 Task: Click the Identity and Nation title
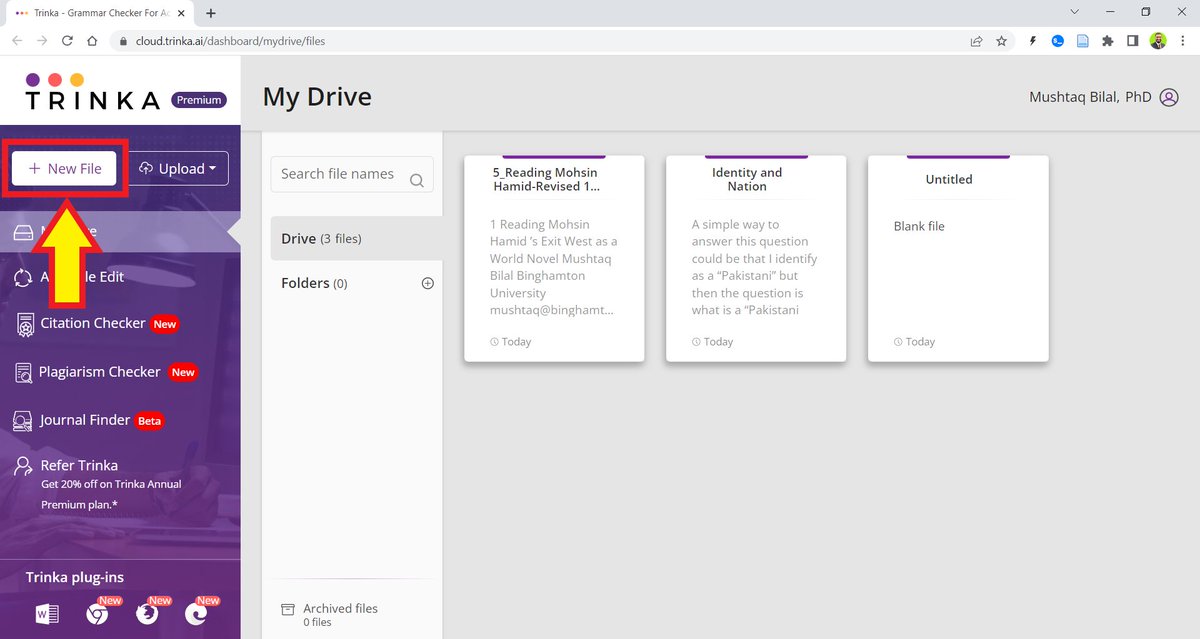(747, 179)
